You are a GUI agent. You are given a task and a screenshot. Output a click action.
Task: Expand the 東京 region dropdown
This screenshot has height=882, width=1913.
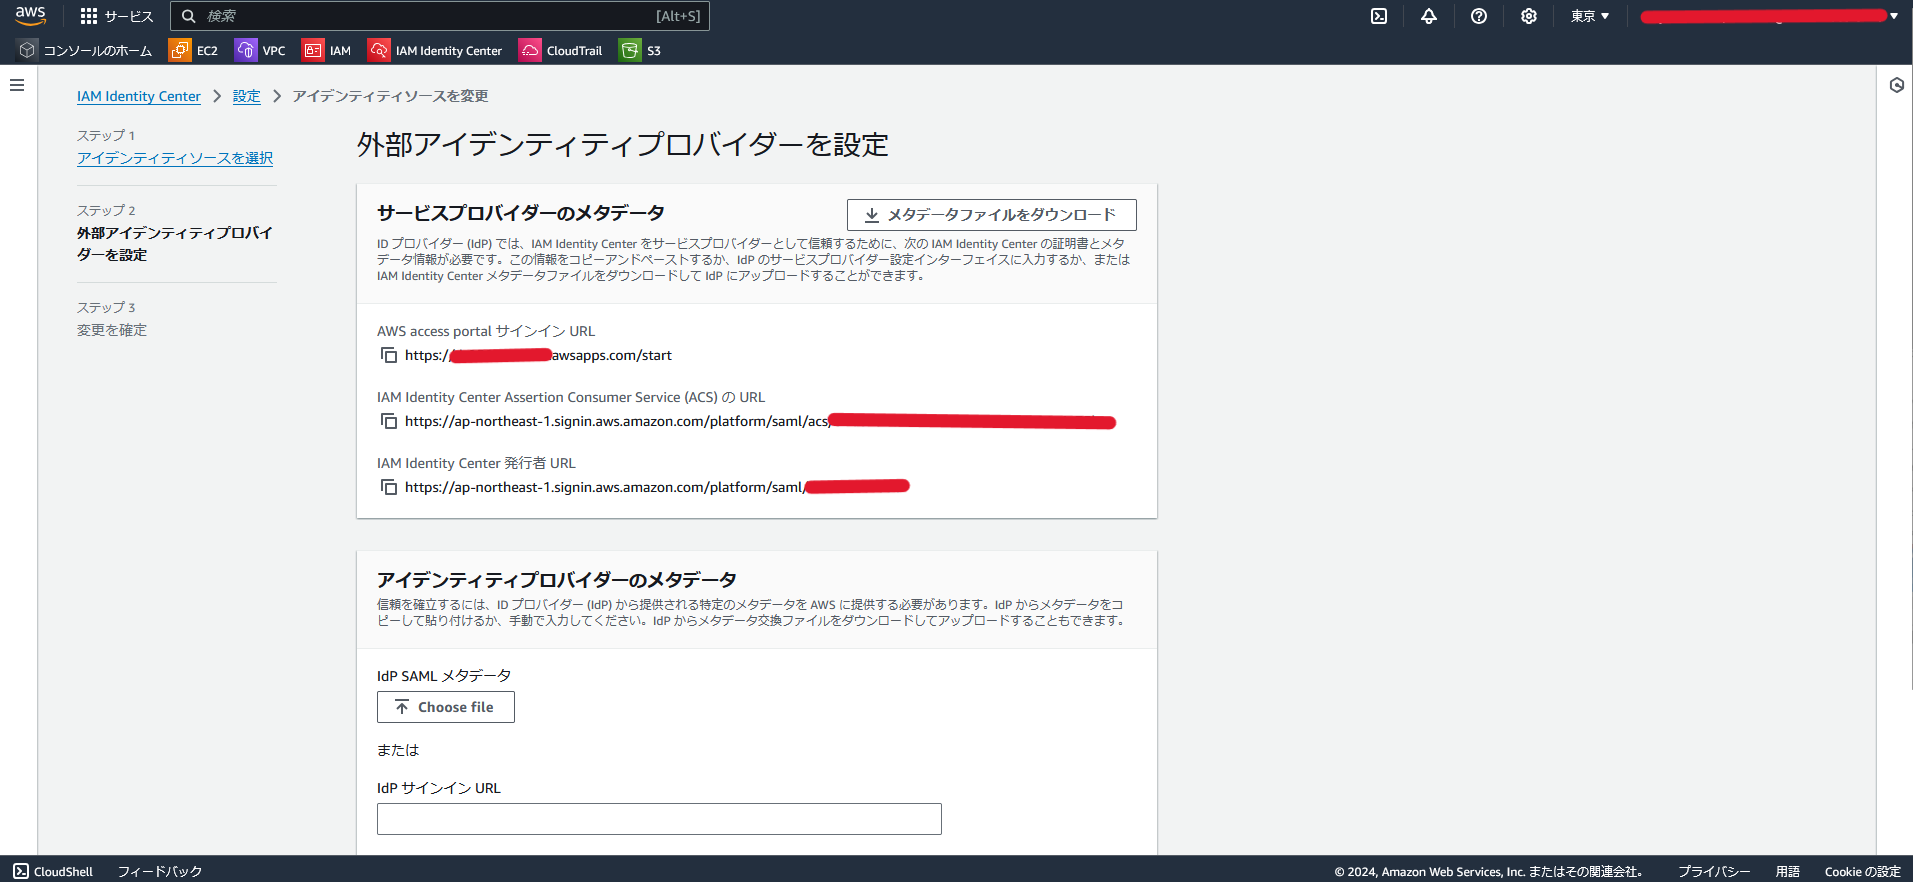[1590, 16]
